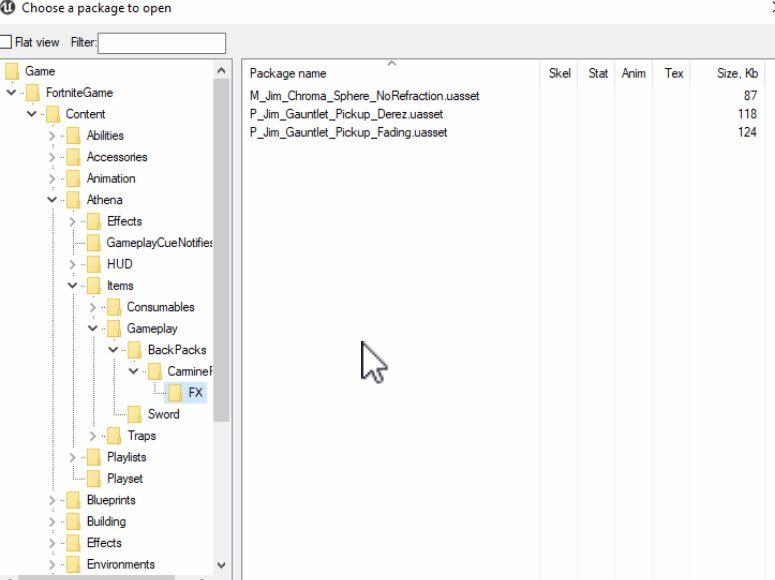Sort list by Skel column header
Screen dimensions: 775x580
(x=559, y=74)
